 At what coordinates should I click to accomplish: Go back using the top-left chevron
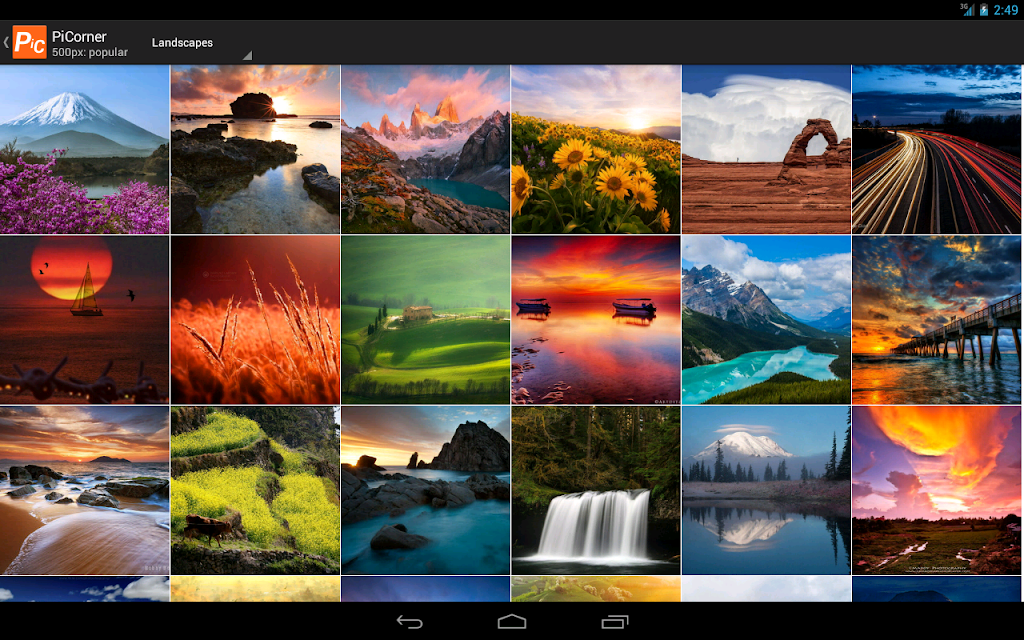[x=6, y=42]
